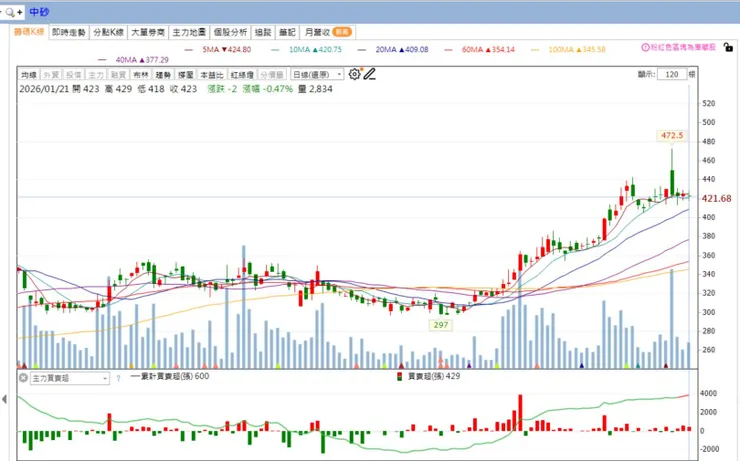The height and width of the screenshot is (461, 740).
Task: Click the 472.5 high price label
Action: 672,135
